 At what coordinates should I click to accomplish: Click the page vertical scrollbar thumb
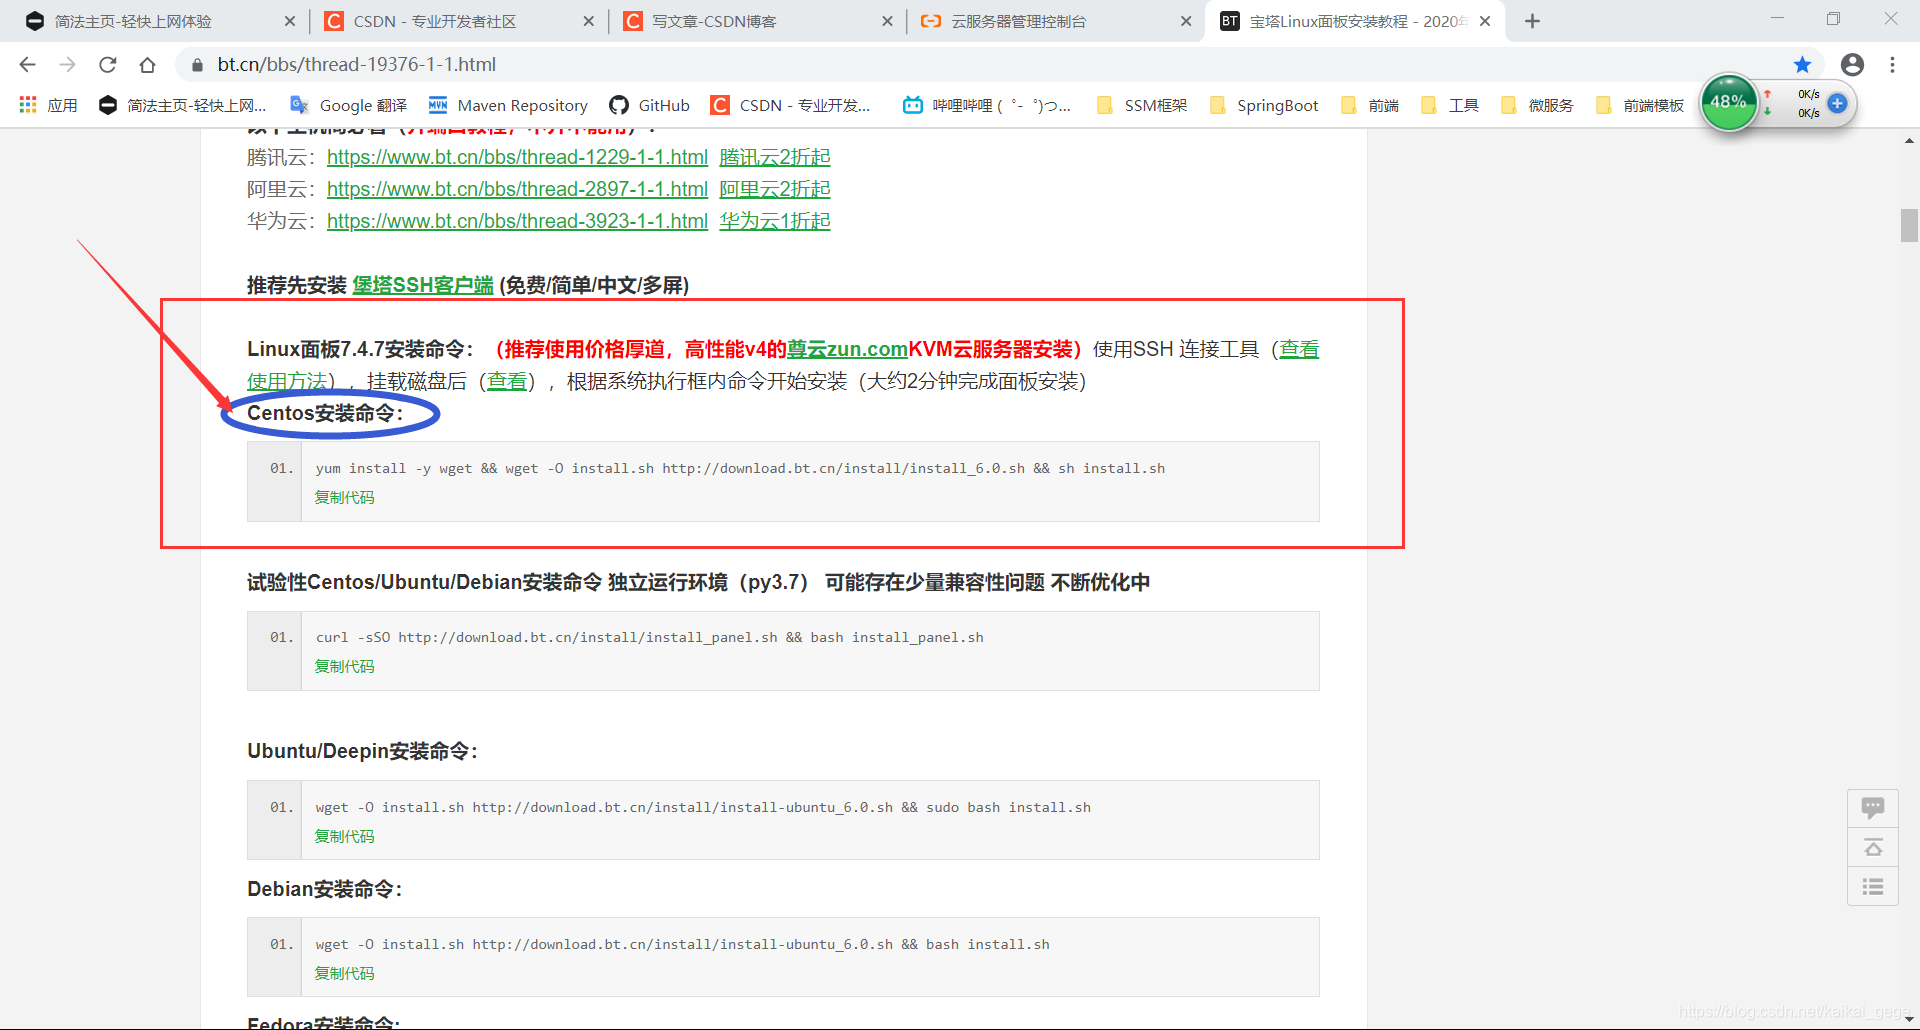pos(1909,225)
